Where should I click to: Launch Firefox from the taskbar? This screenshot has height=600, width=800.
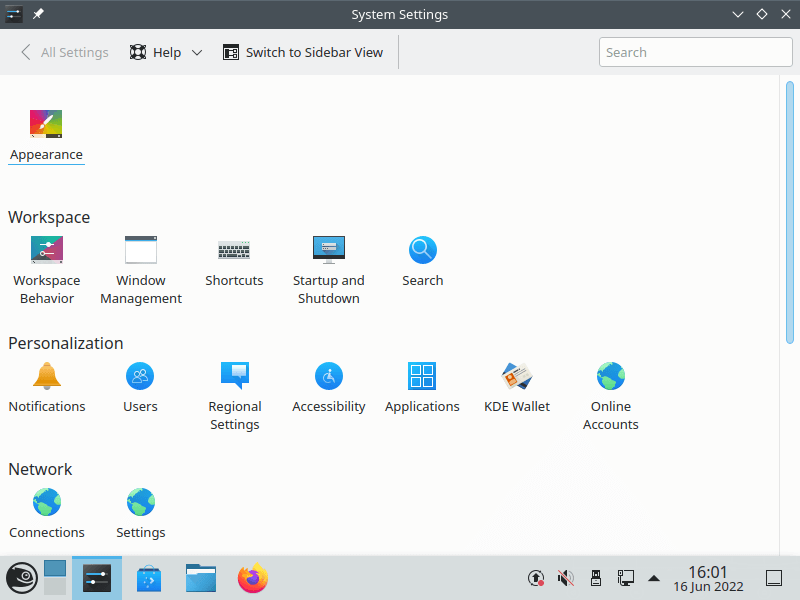click(253, 578)
